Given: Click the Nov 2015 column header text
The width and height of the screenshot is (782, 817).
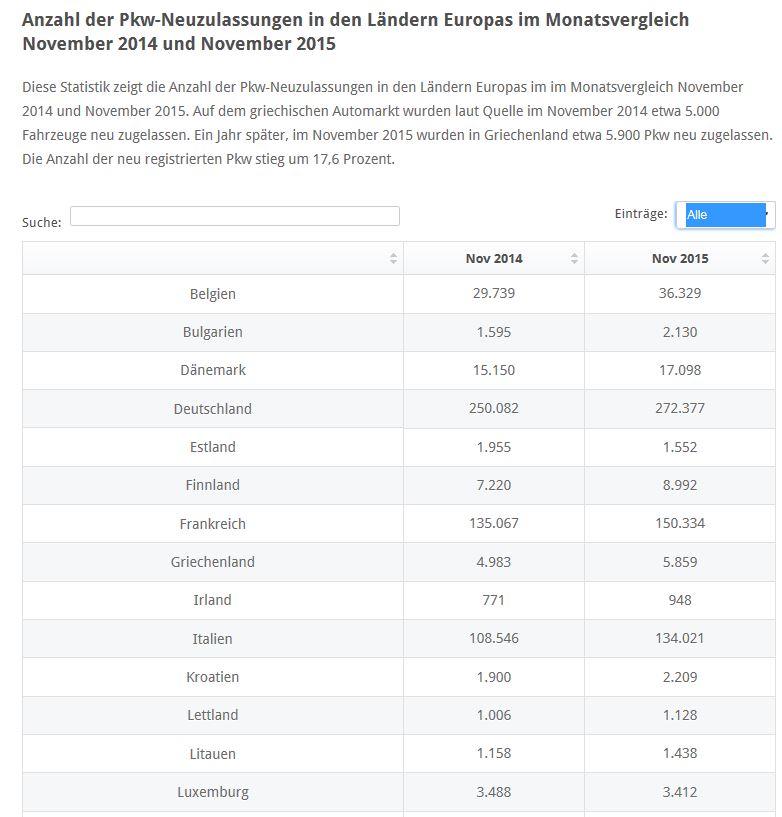Looking at the screenshot, I should pos(680,259).
